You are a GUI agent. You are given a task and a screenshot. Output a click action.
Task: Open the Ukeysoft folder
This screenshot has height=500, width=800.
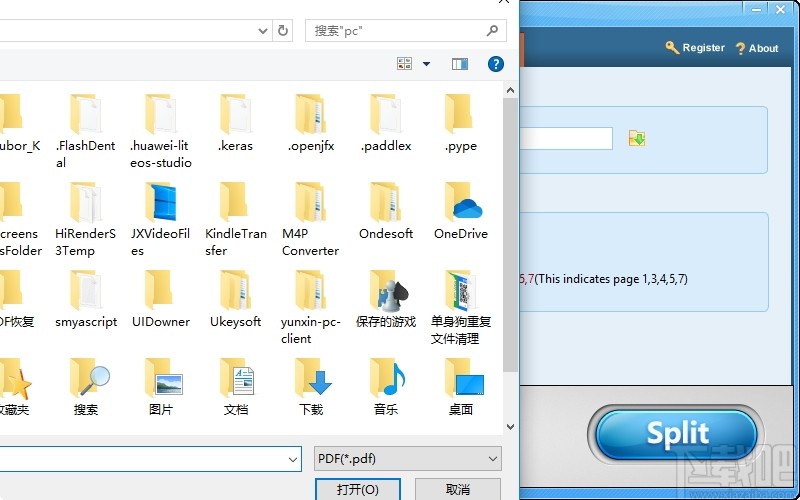coord(235,299)
